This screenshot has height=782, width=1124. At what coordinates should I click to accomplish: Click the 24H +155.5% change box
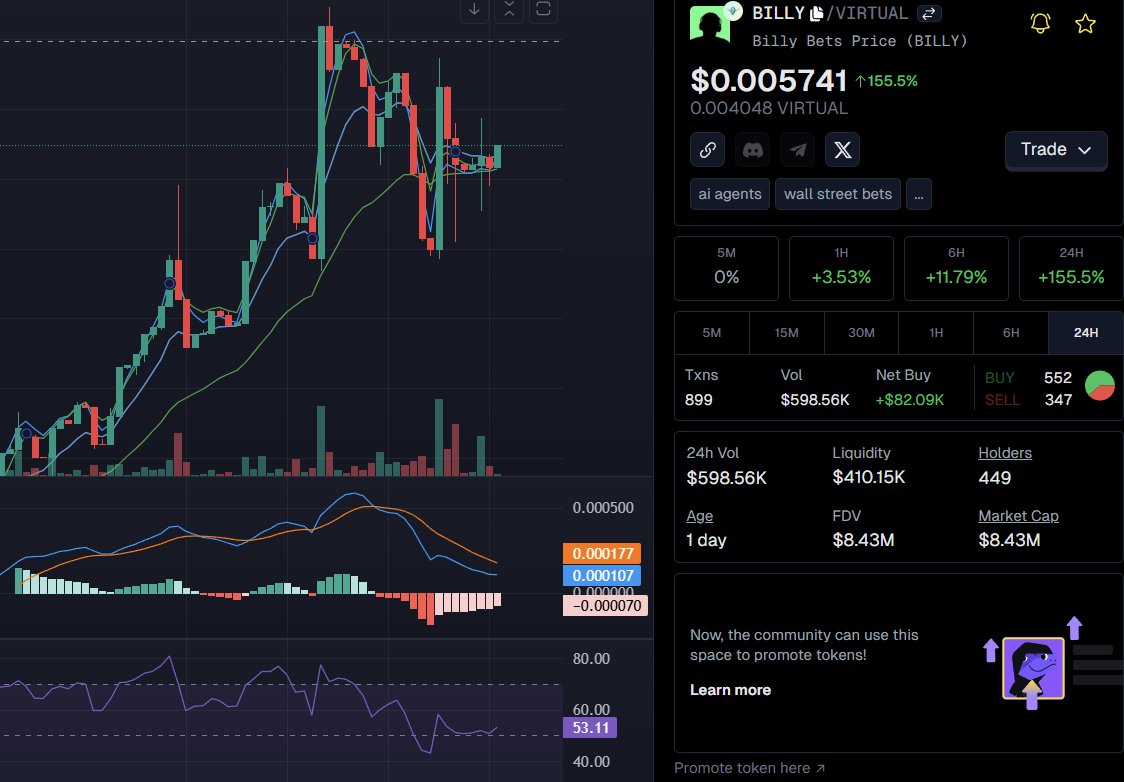[x=1071, y=268]
